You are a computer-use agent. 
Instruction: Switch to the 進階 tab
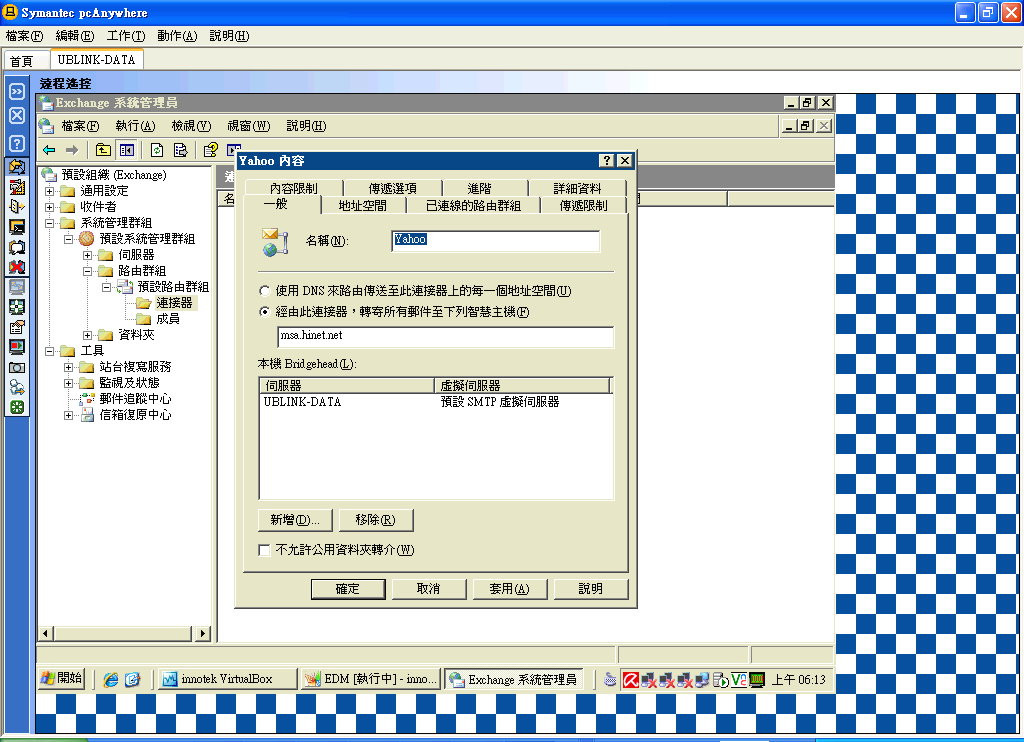pyautogui.click(x=479, y=188)
